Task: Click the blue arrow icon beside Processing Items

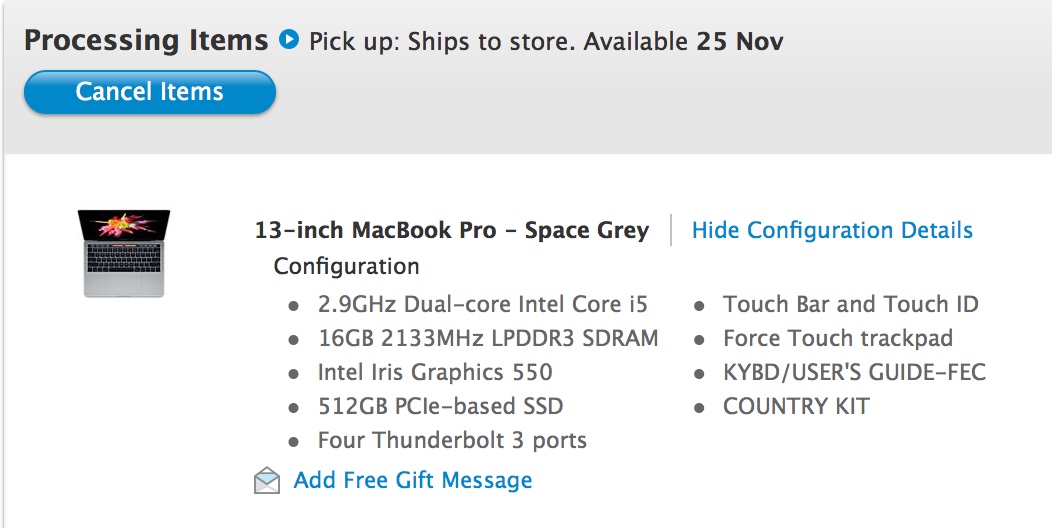Action: pyautogui.click(x=288, y=40)
